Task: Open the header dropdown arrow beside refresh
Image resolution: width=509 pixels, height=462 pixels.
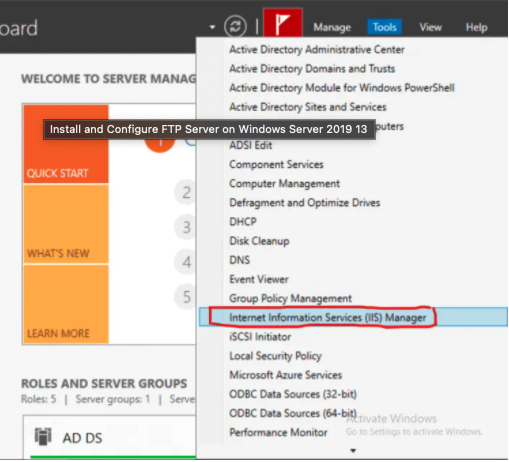Action: (x=212, y=27)
